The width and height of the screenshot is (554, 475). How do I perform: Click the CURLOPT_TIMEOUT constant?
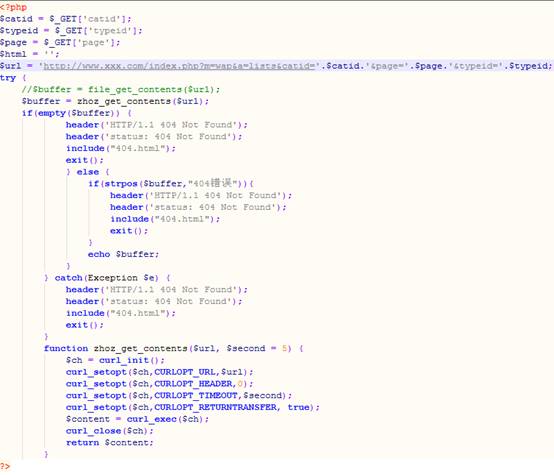point(196,395)
